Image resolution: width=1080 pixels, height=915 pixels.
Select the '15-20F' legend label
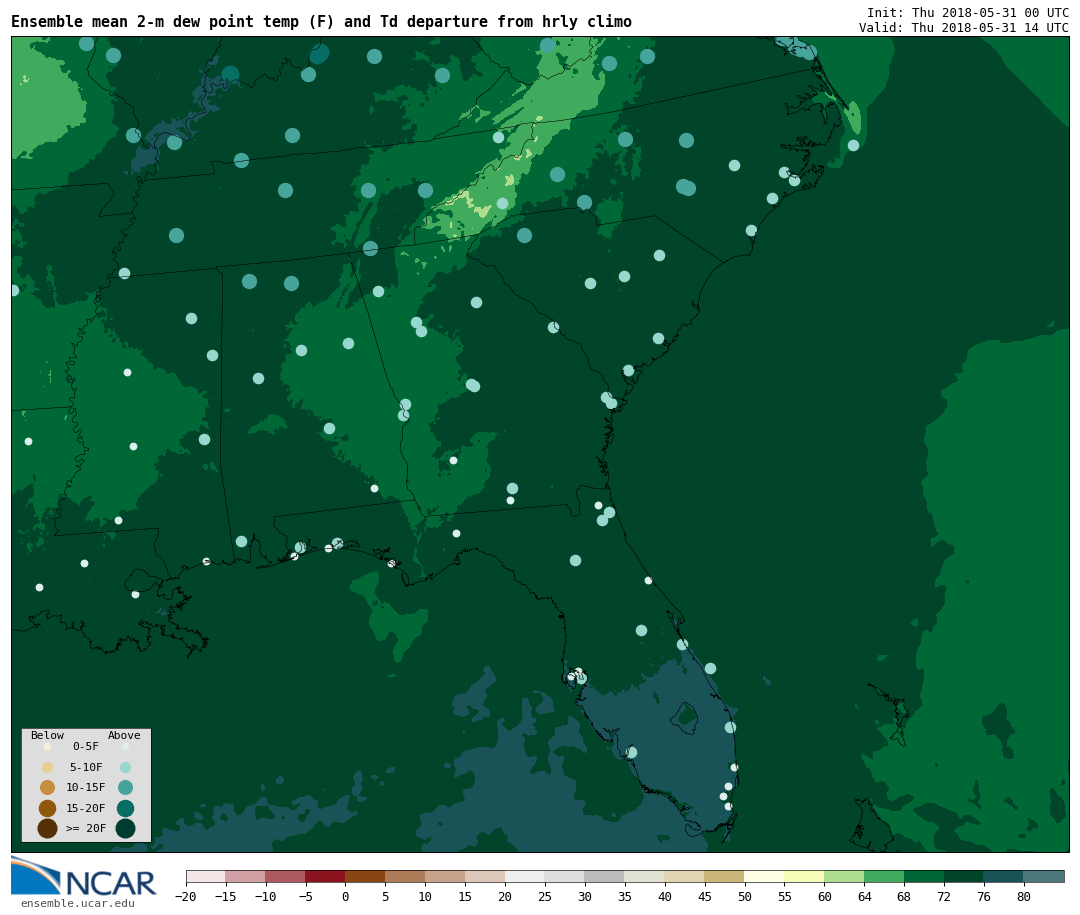(86, 808)
